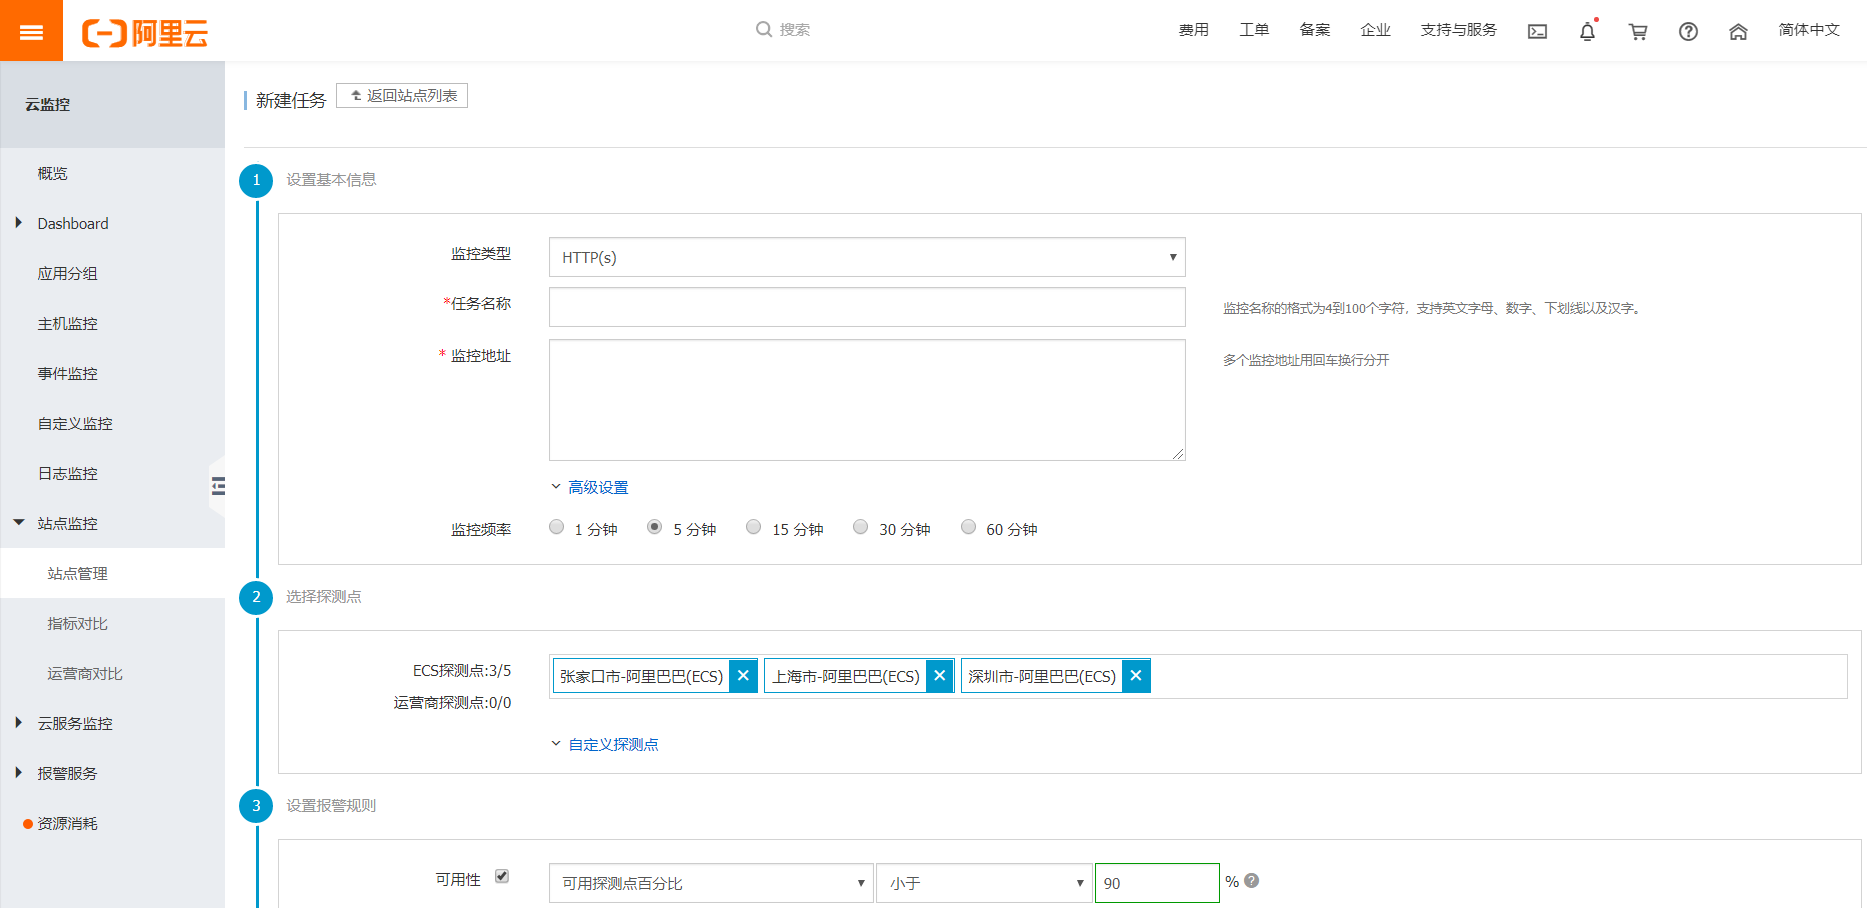Toggle the 可用性 checkbox
This screenshot has width=1867, height=908.
tap(502, 877)
